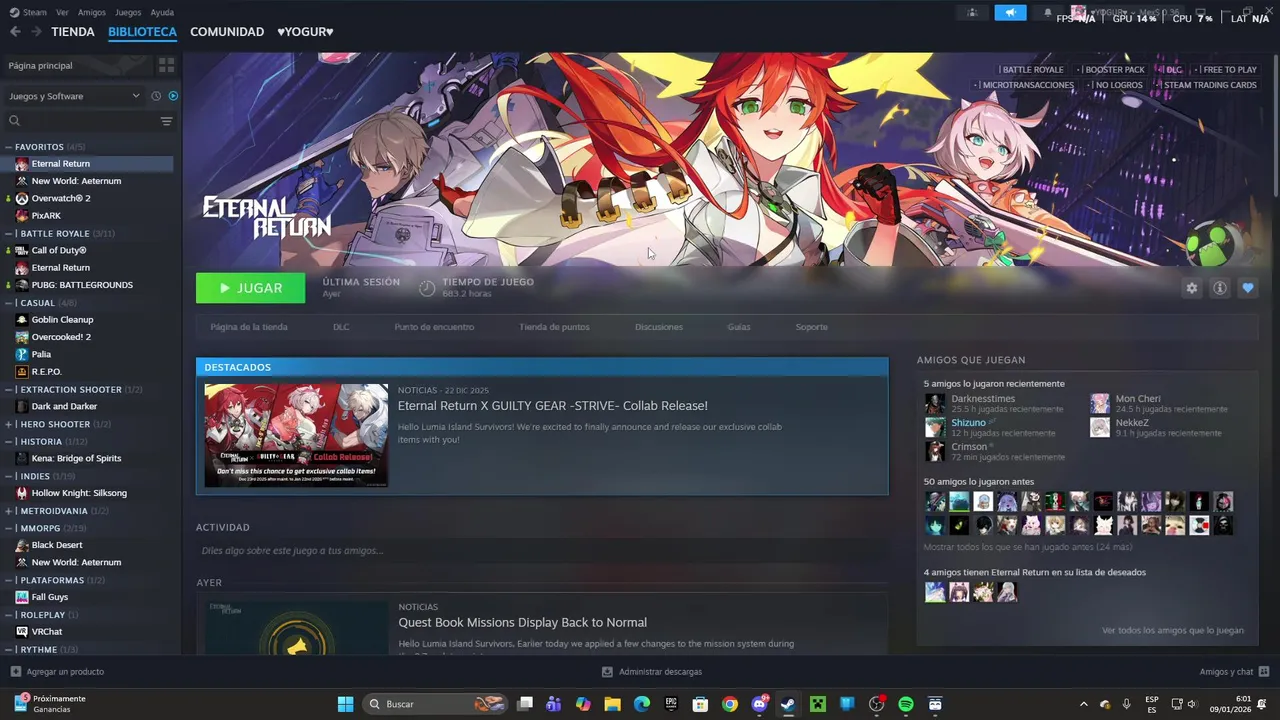This screenshot has height=720, width=1280.
Task: Collapse the HERO SHOOTER category
Action: click(9, 424)
